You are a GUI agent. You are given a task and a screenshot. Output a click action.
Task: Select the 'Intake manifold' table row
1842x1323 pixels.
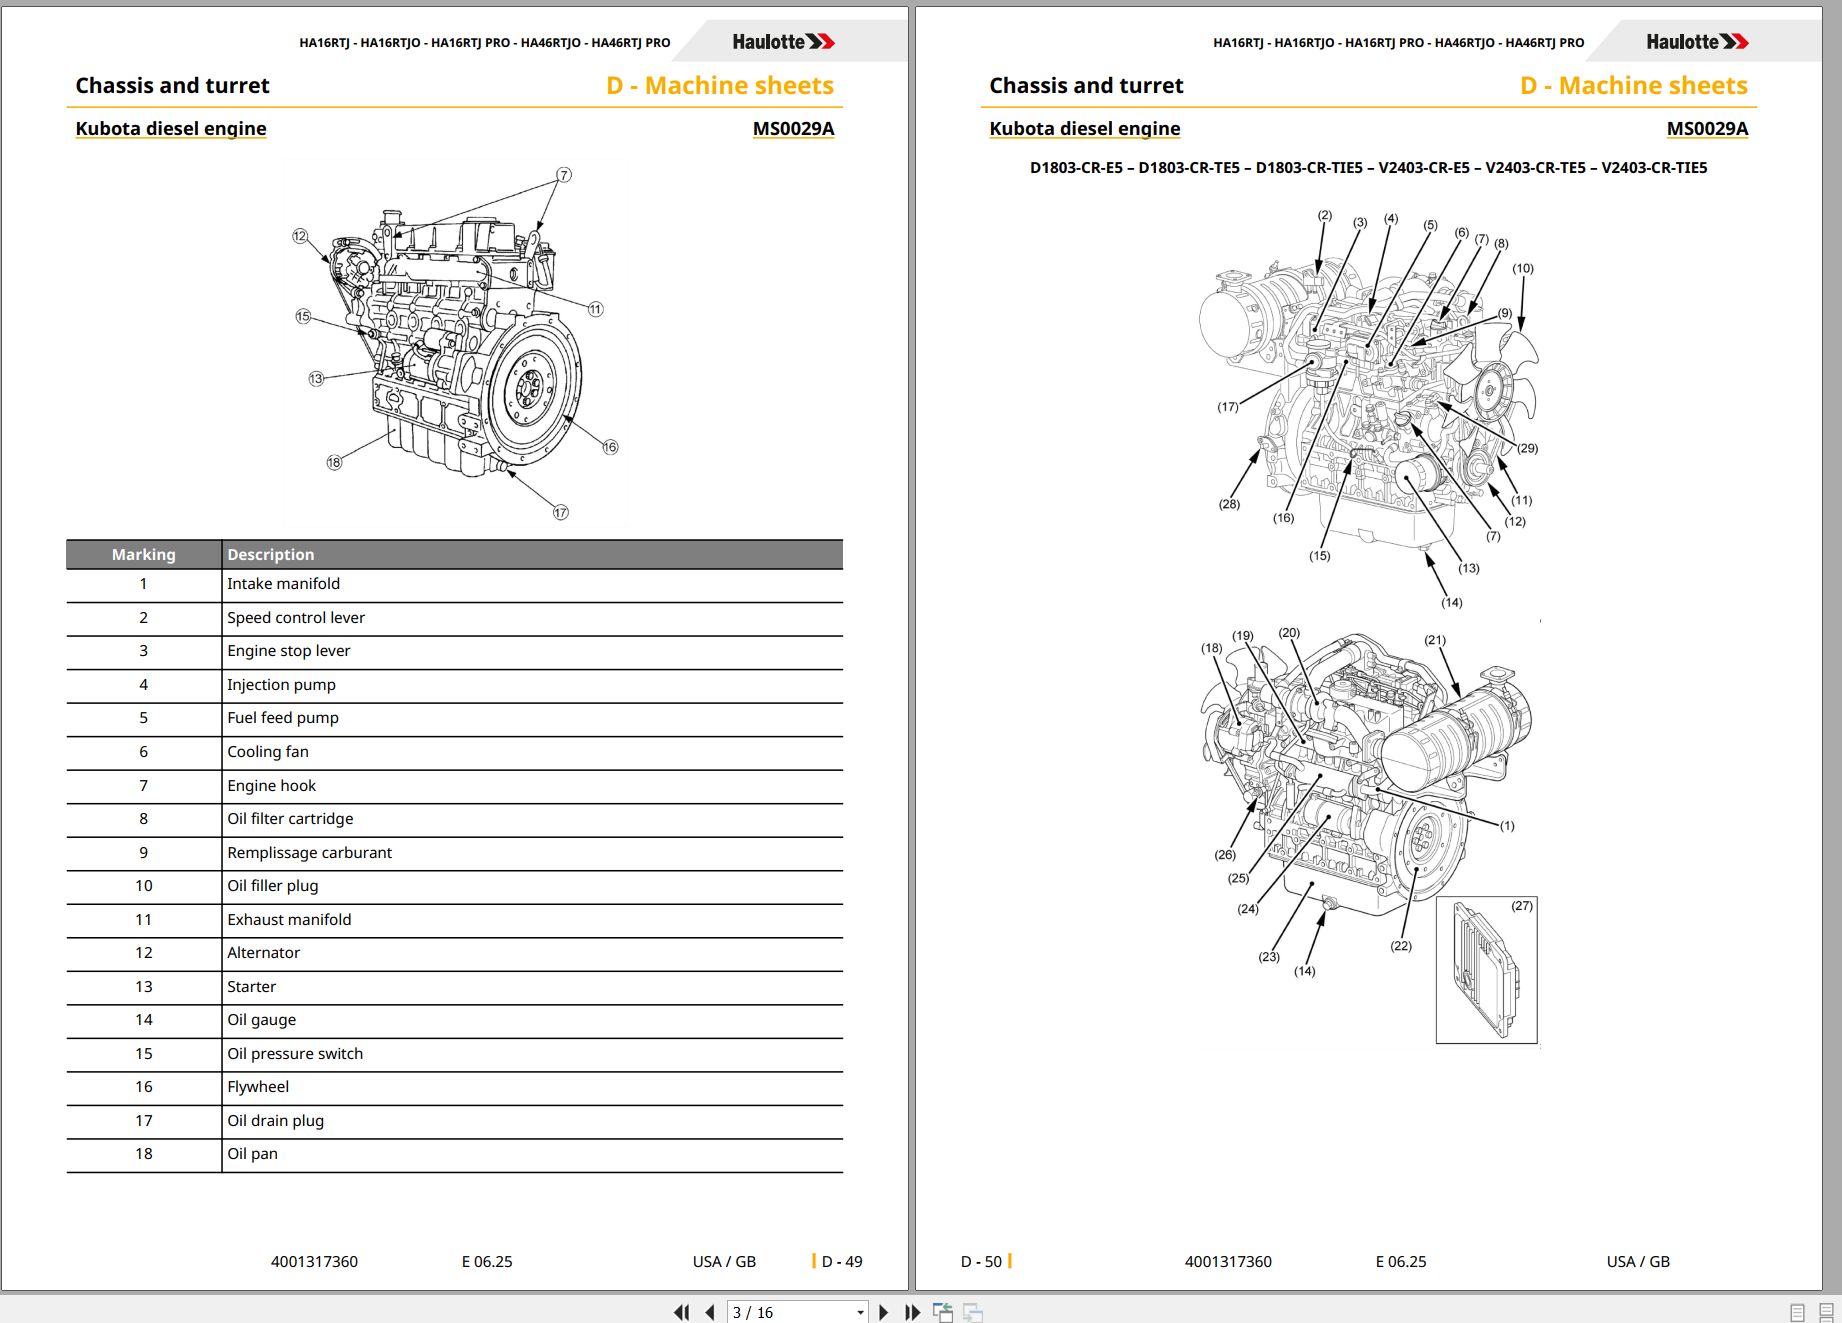click(x=455, y=584)
